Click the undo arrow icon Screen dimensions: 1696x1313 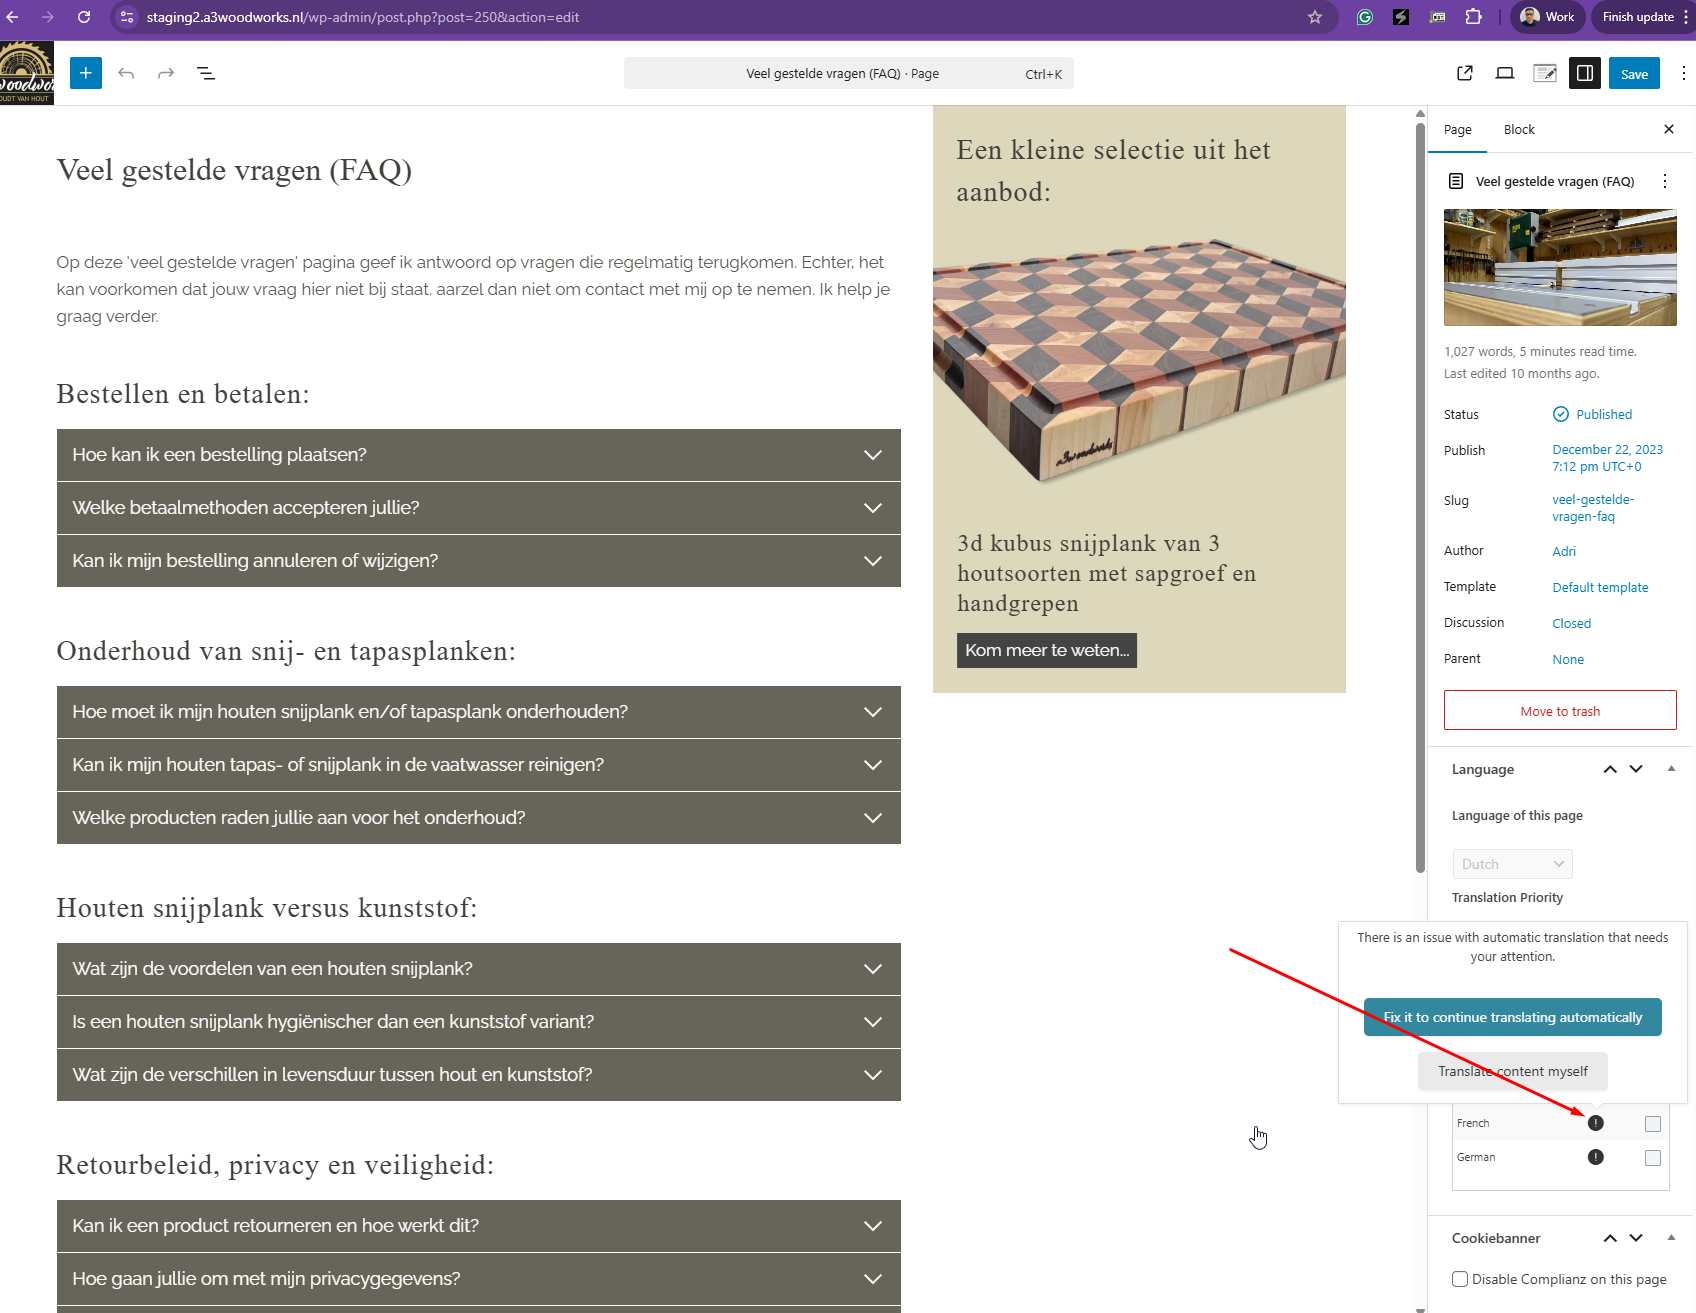[126, 73]
